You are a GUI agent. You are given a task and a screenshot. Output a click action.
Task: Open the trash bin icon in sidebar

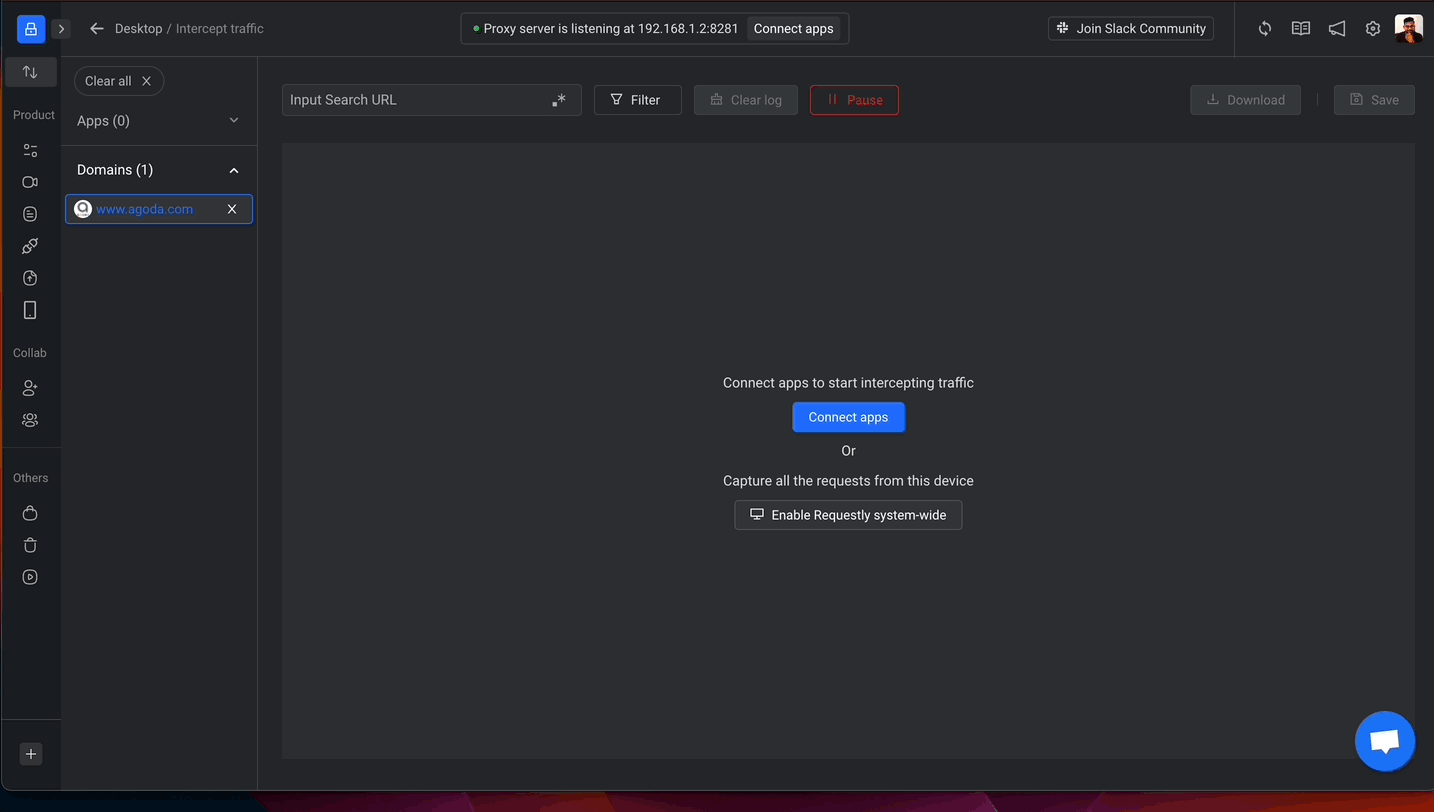(30, 545)
